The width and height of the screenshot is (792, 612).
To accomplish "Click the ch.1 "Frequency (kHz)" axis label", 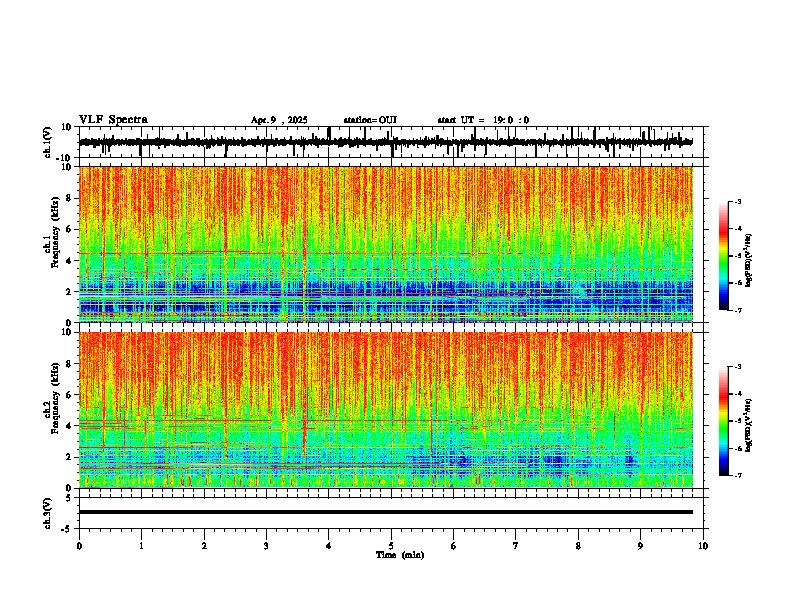I will (x=55, y=233).
